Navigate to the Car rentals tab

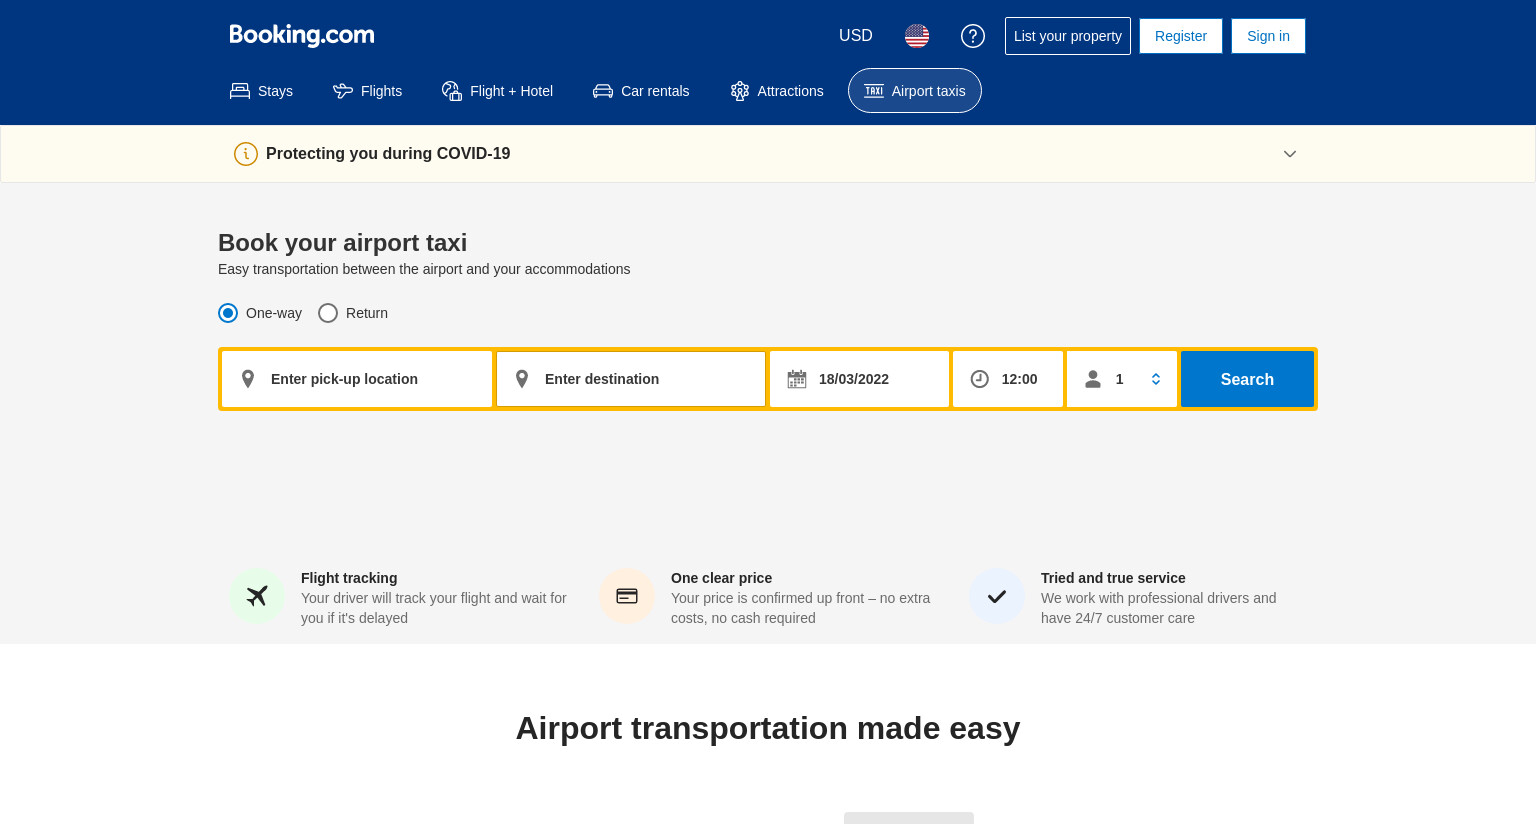point(641,91)
